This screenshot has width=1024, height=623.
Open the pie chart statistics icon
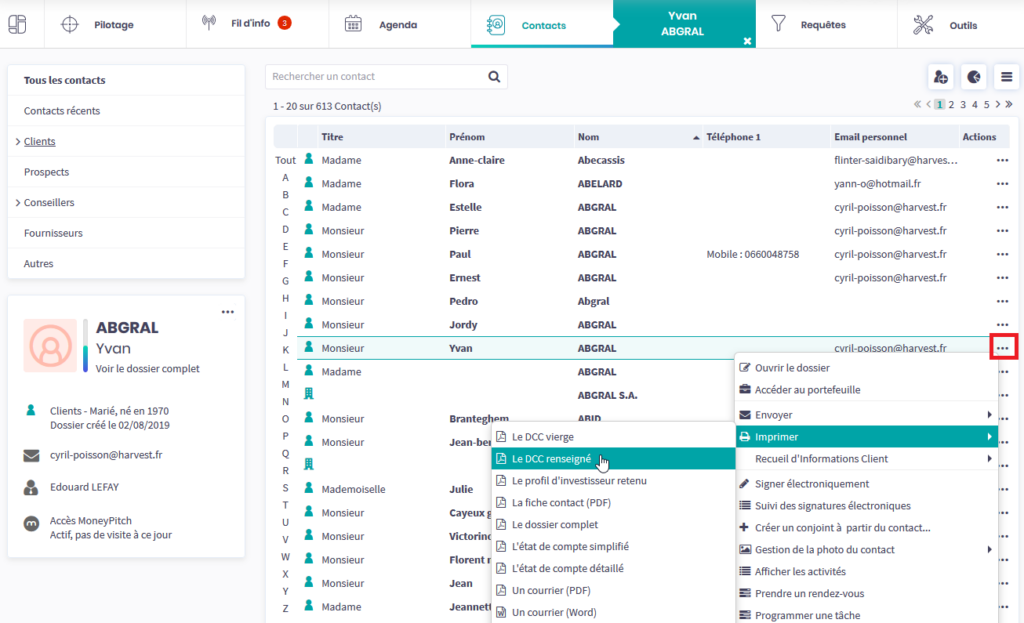(973, 77)
